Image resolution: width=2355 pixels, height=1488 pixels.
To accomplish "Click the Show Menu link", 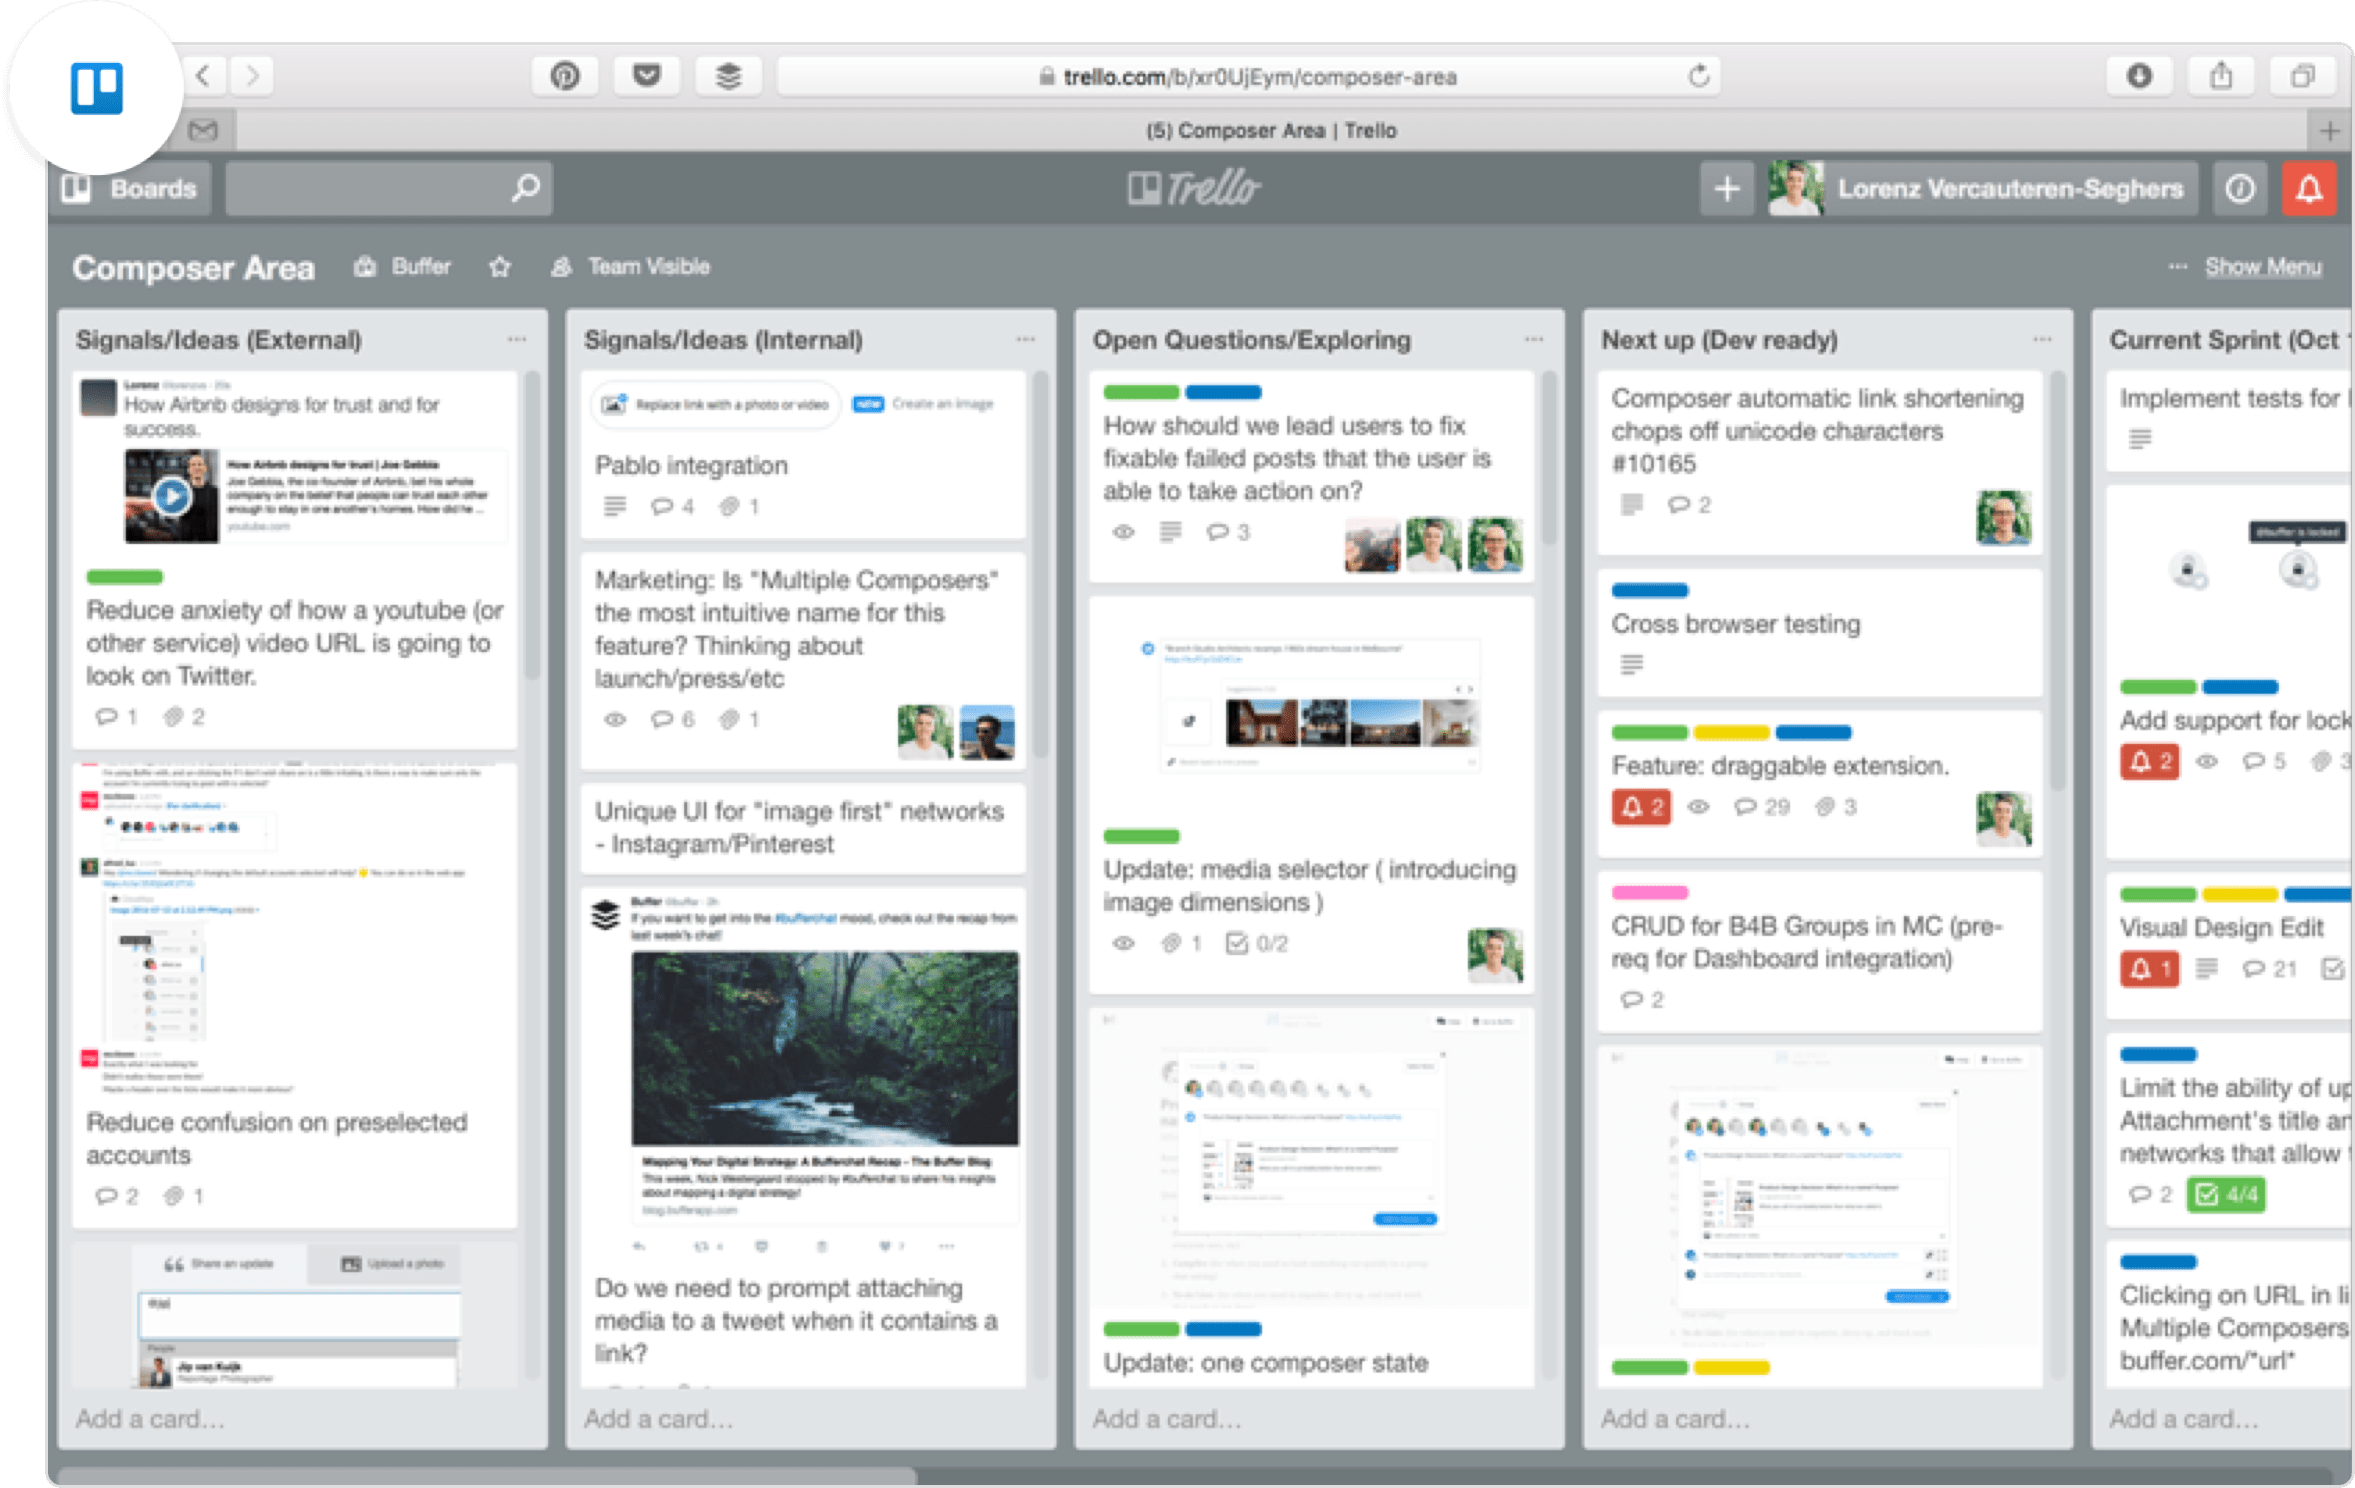I will pyautogui.click(x=2263, y=267).
